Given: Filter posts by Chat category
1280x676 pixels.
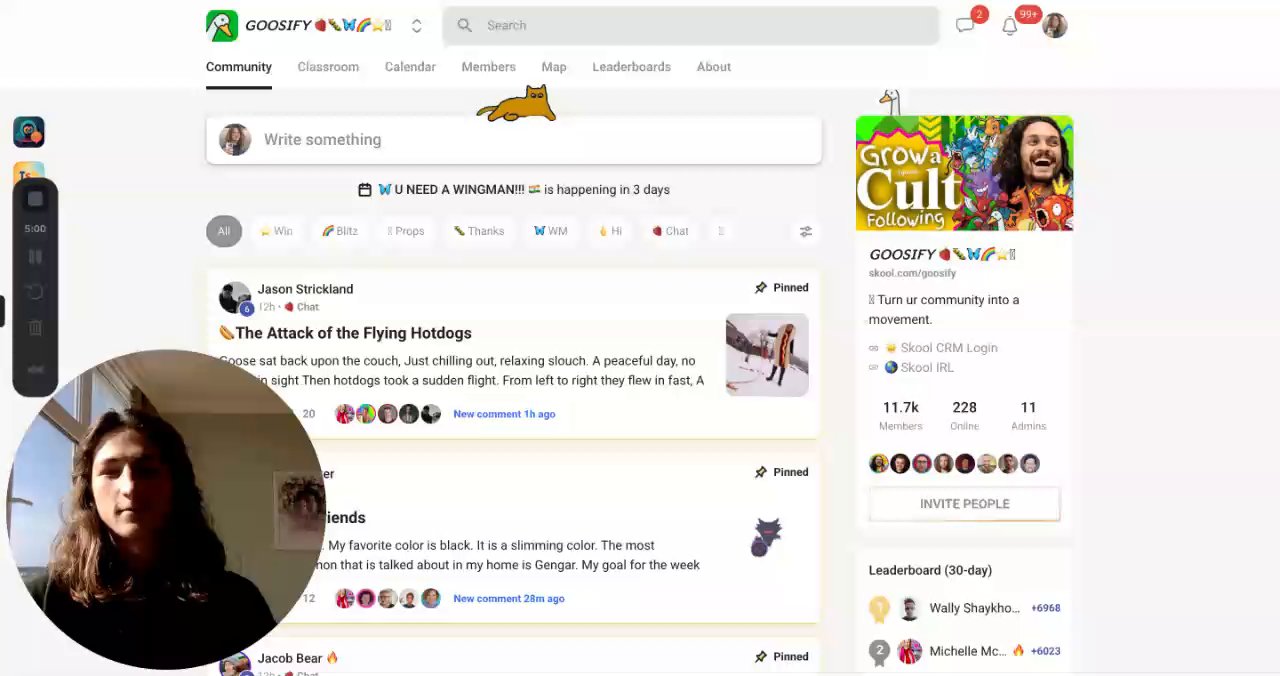Looking at the screenshot, I should 670,231.
